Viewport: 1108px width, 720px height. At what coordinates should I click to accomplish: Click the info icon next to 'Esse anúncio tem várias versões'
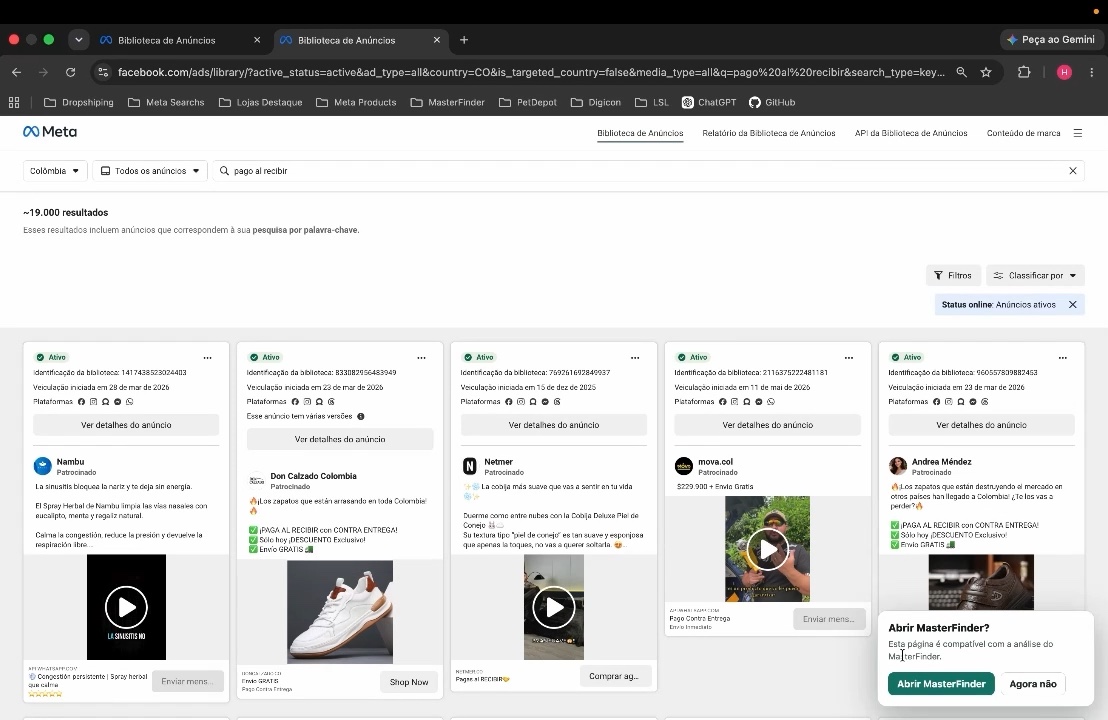tap(361, 416)
